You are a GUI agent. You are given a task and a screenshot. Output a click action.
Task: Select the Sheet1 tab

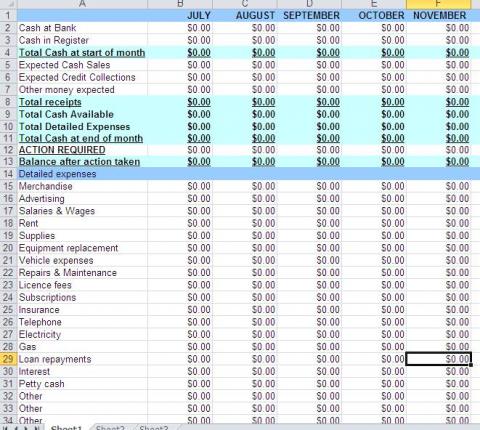point(66,427)
